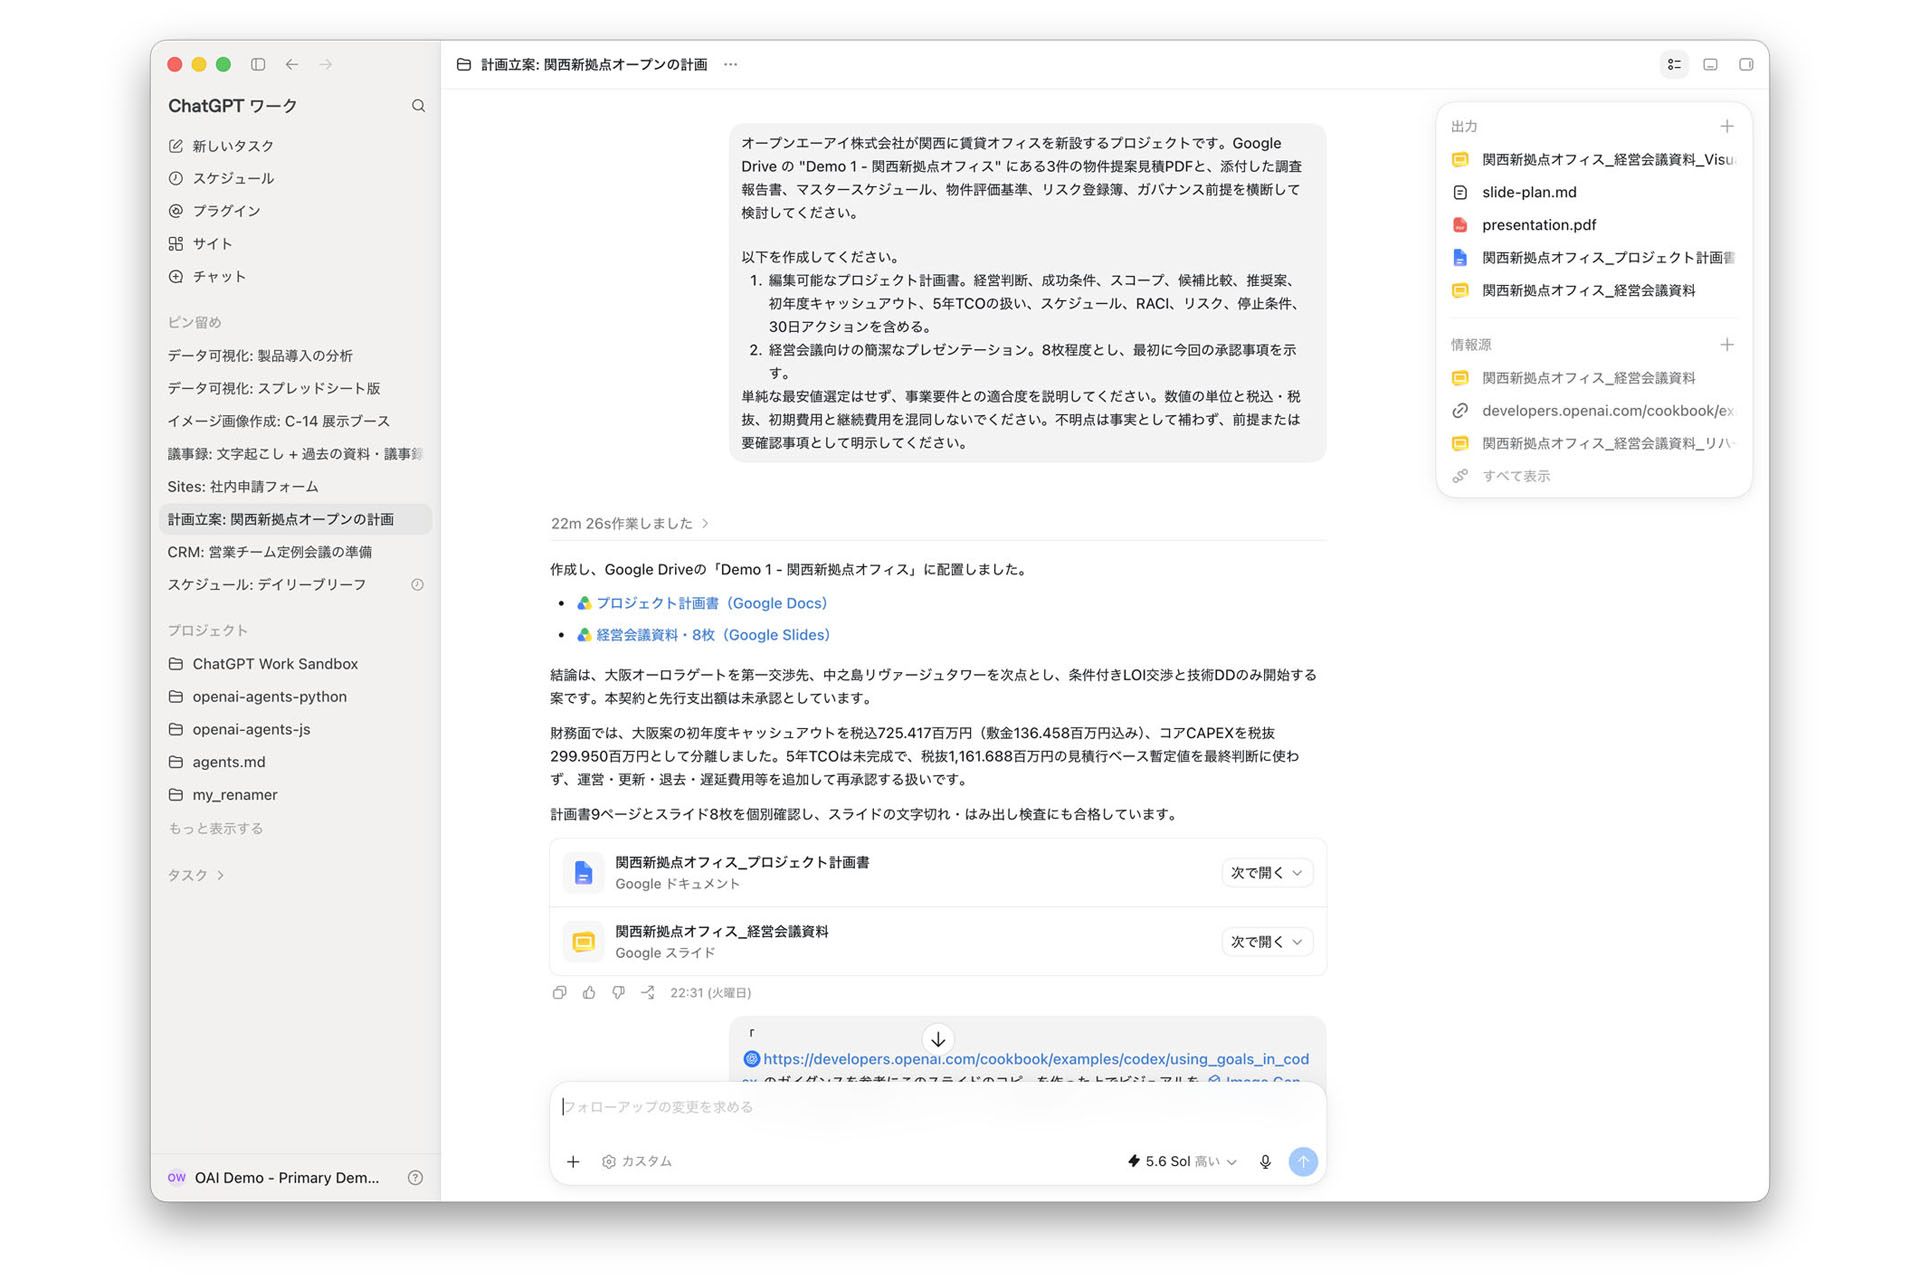Open 関西新拠点オフィス_経営会議資料 source in 情報源
The image size is (1920, 1280).
click(x=1594, y=378)
